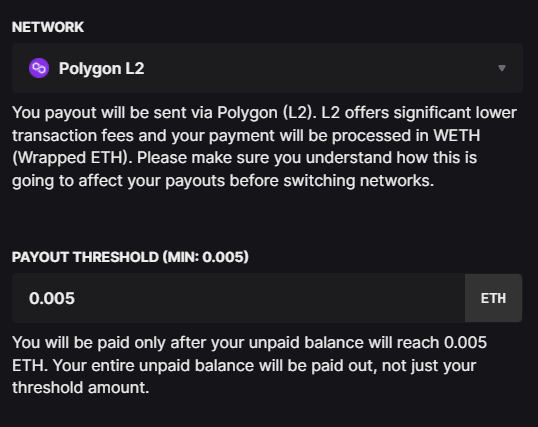Expand the network selector arrow
Viewport: 538px width, 427px height.
click(x=502, y=68)
